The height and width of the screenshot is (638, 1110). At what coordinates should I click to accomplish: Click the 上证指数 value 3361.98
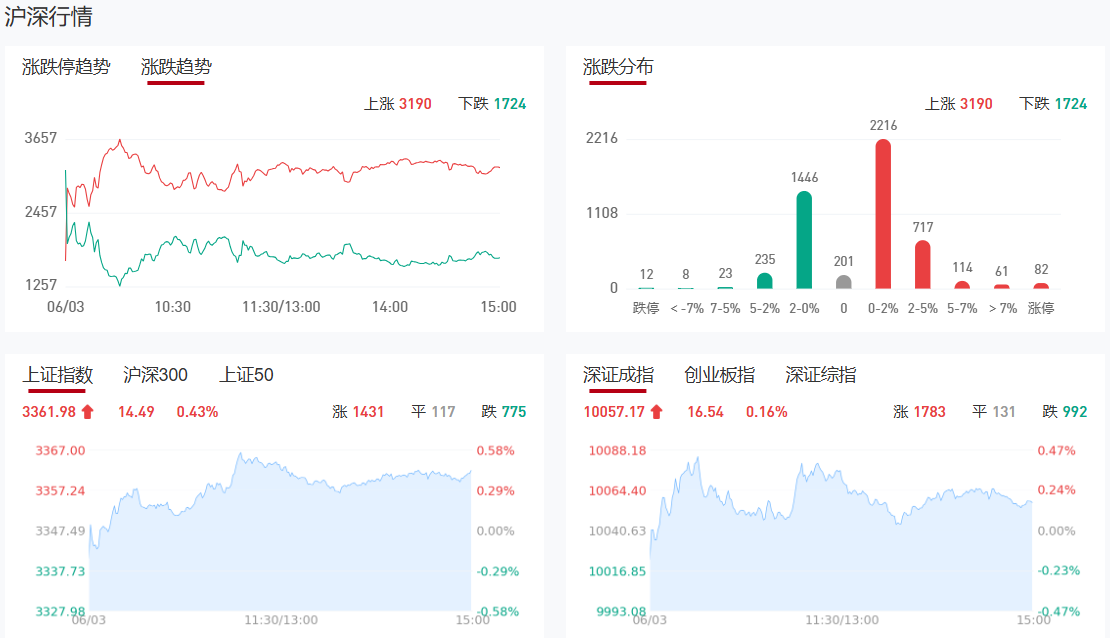(x=49, y=411)
